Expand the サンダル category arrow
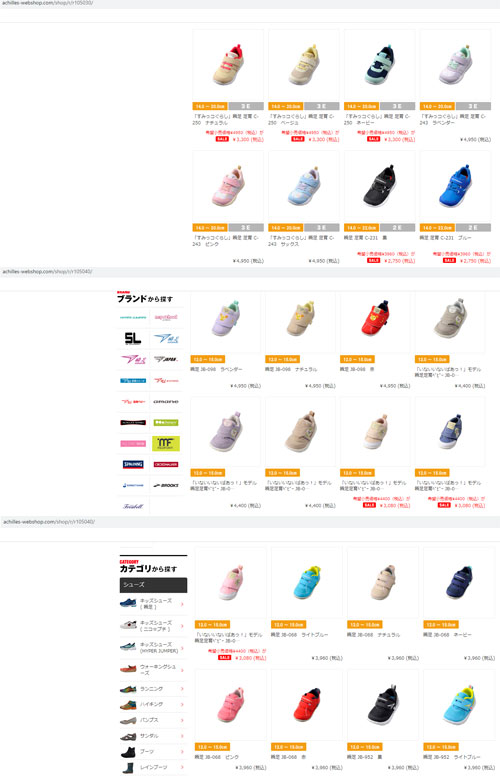Screen dimensions: 500x776 point(182,736)
